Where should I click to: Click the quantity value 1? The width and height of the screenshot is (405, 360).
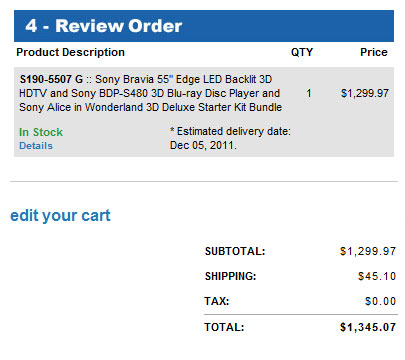(x=309, y=93)
